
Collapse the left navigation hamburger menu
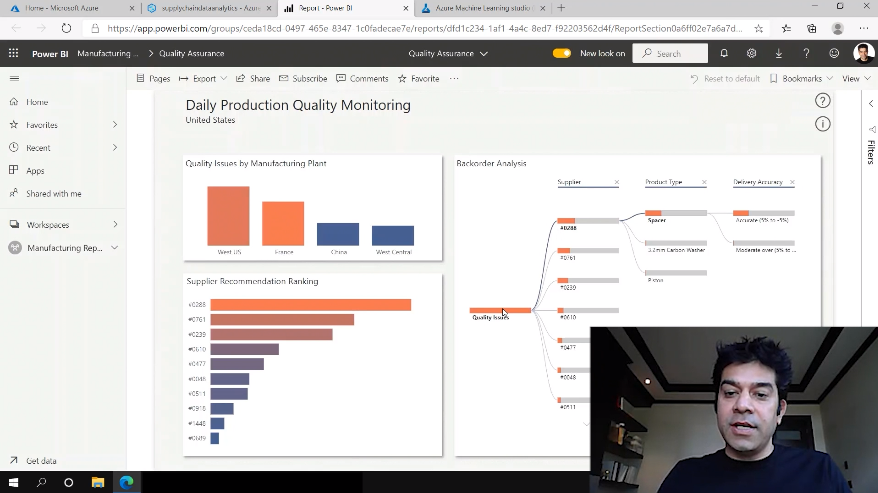(14, 78)
